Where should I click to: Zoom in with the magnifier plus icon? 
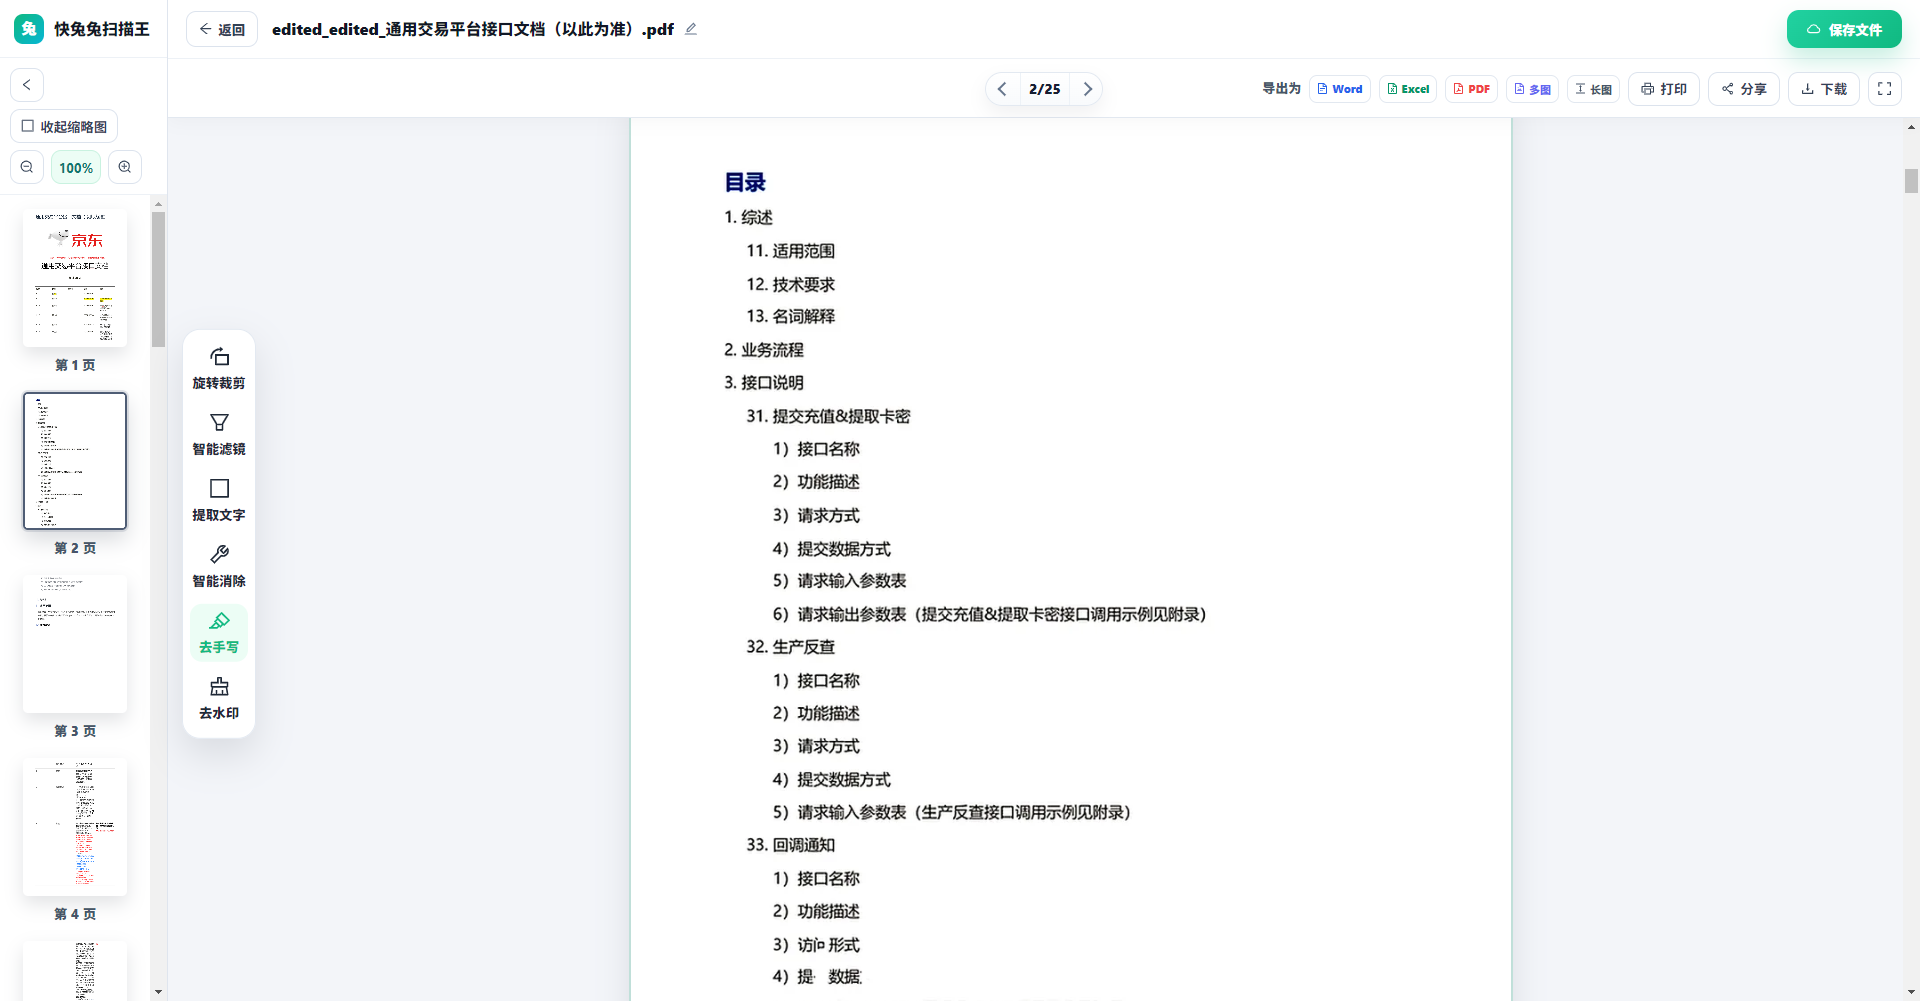coord(125,167)
